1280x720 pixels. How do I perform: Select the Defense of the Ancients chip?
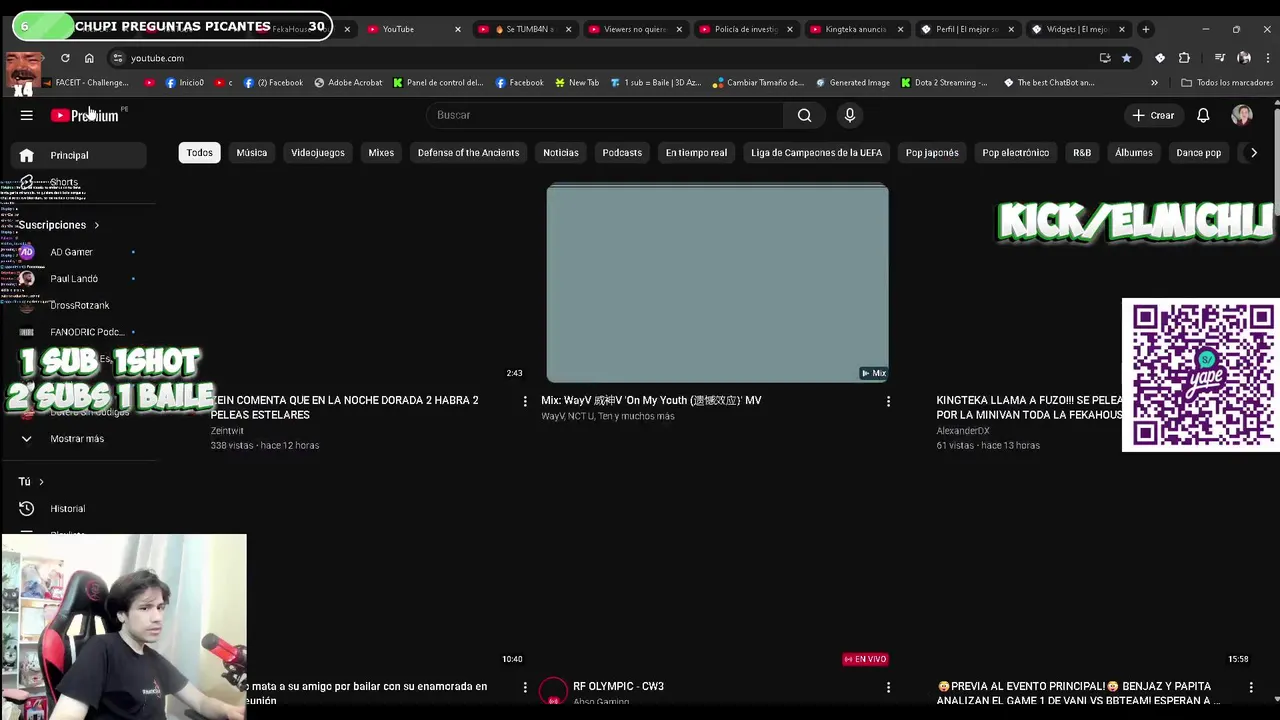(468, 153)
